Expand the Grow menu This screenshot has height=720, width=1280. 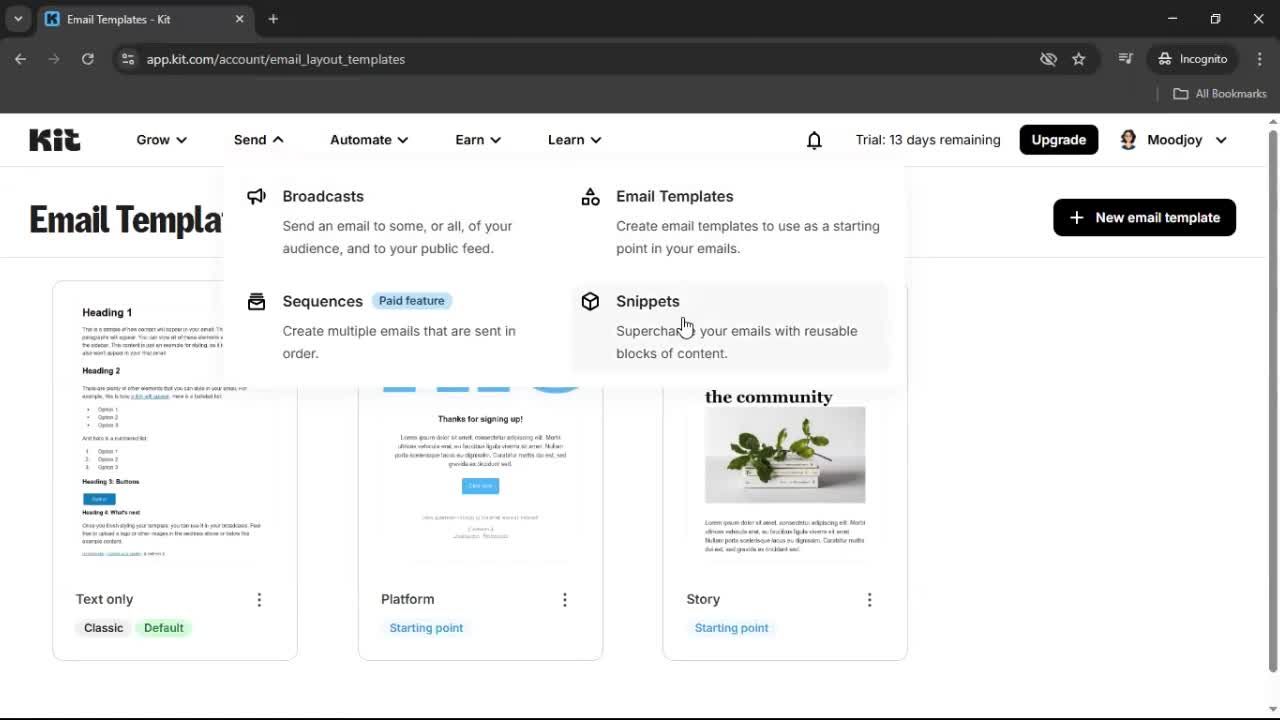[160, 140]
